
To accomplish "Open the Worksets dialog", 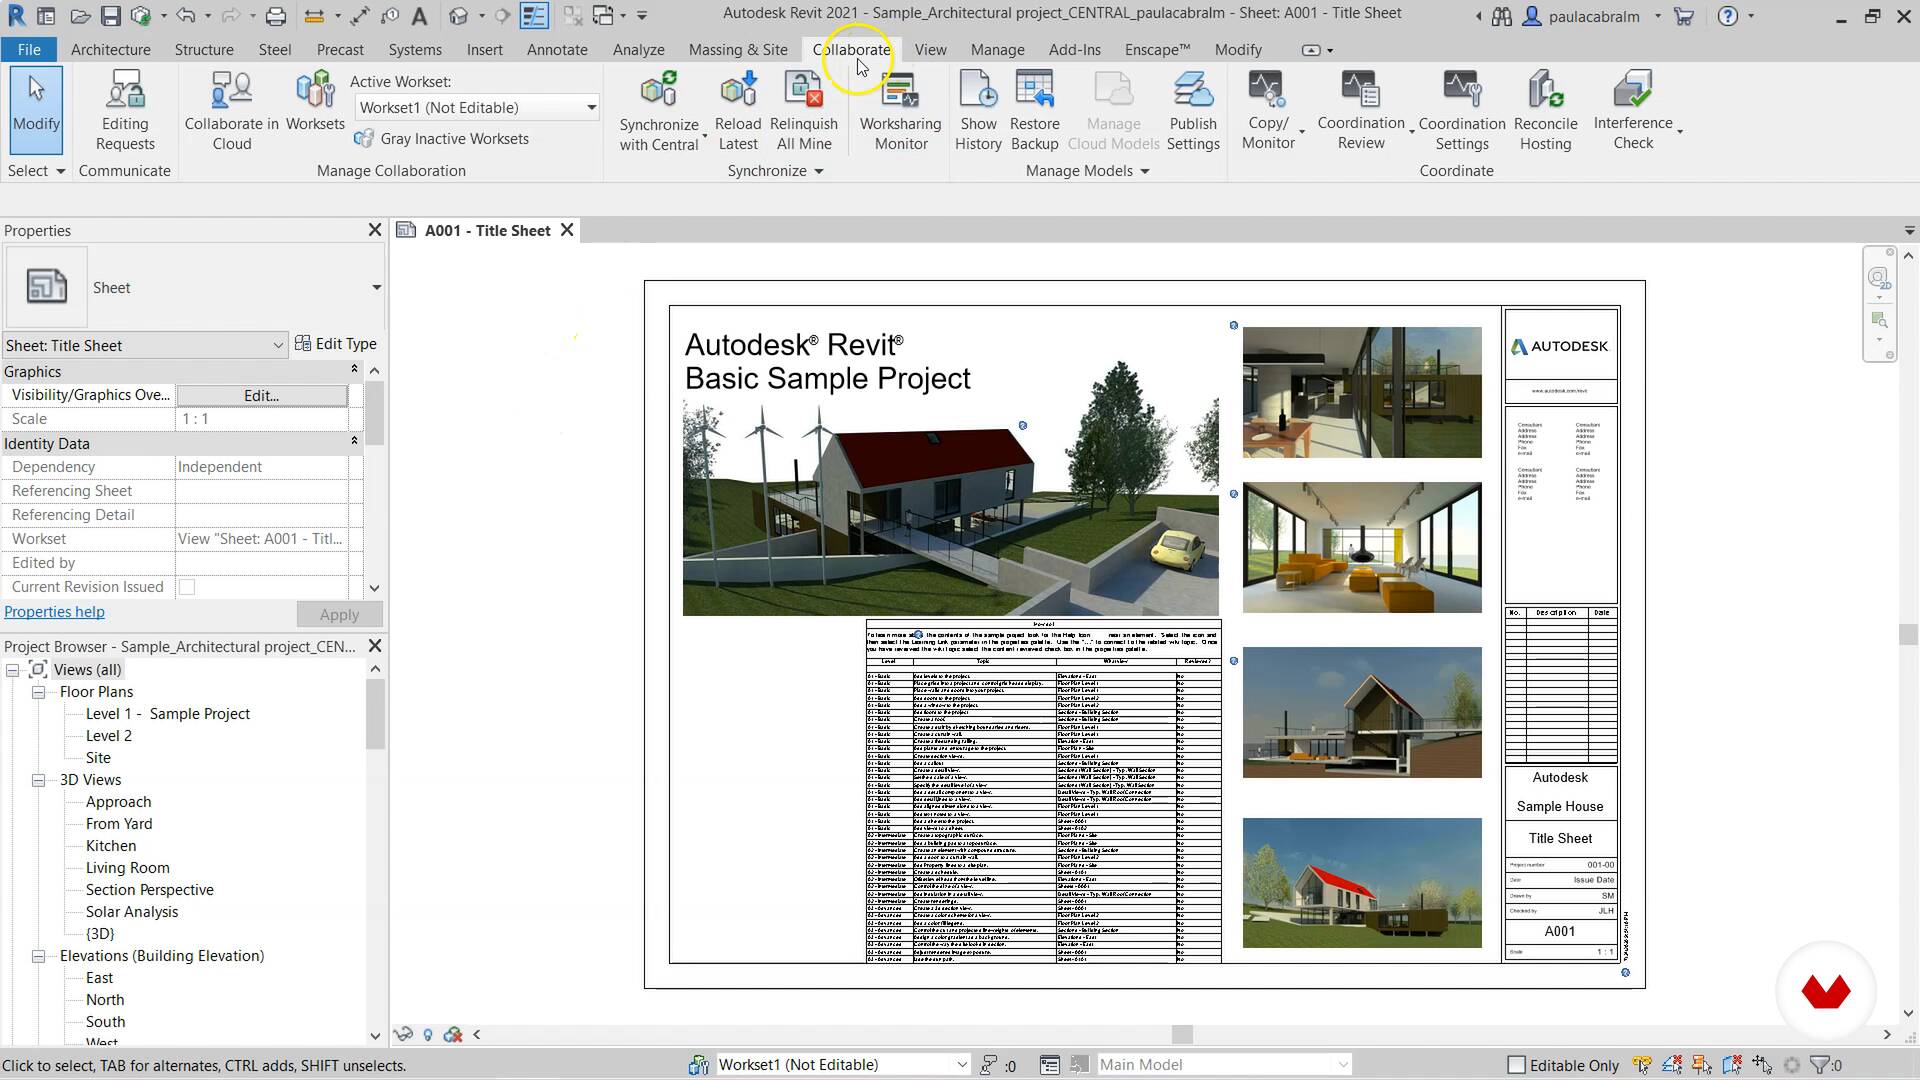I will (315, 100).
